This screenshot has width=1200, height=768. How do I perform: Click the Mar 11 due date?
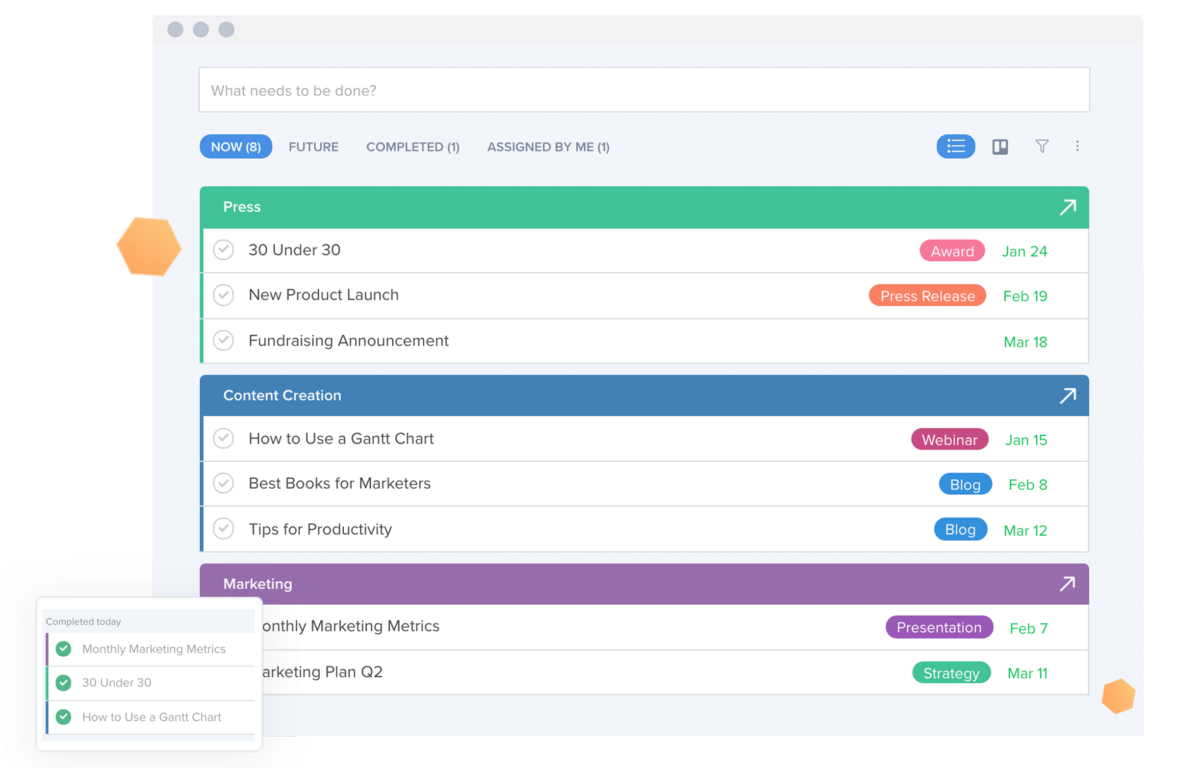(1027, 674)
